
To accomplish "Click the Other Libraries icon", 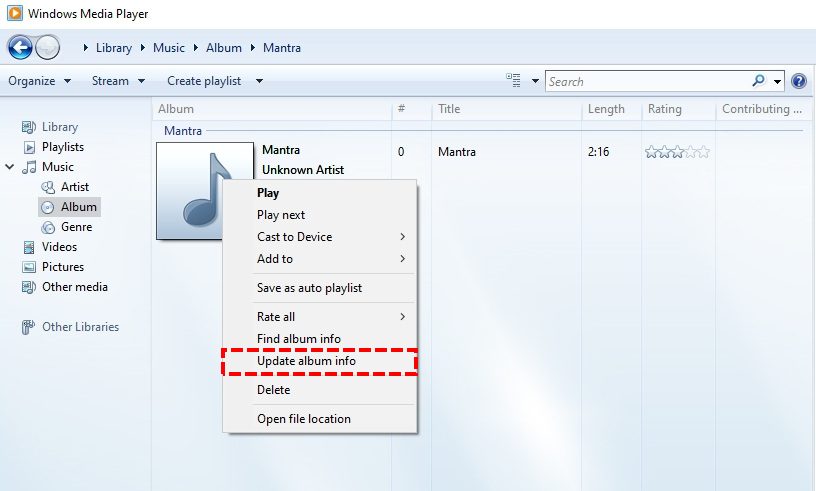I will point(28,327).
